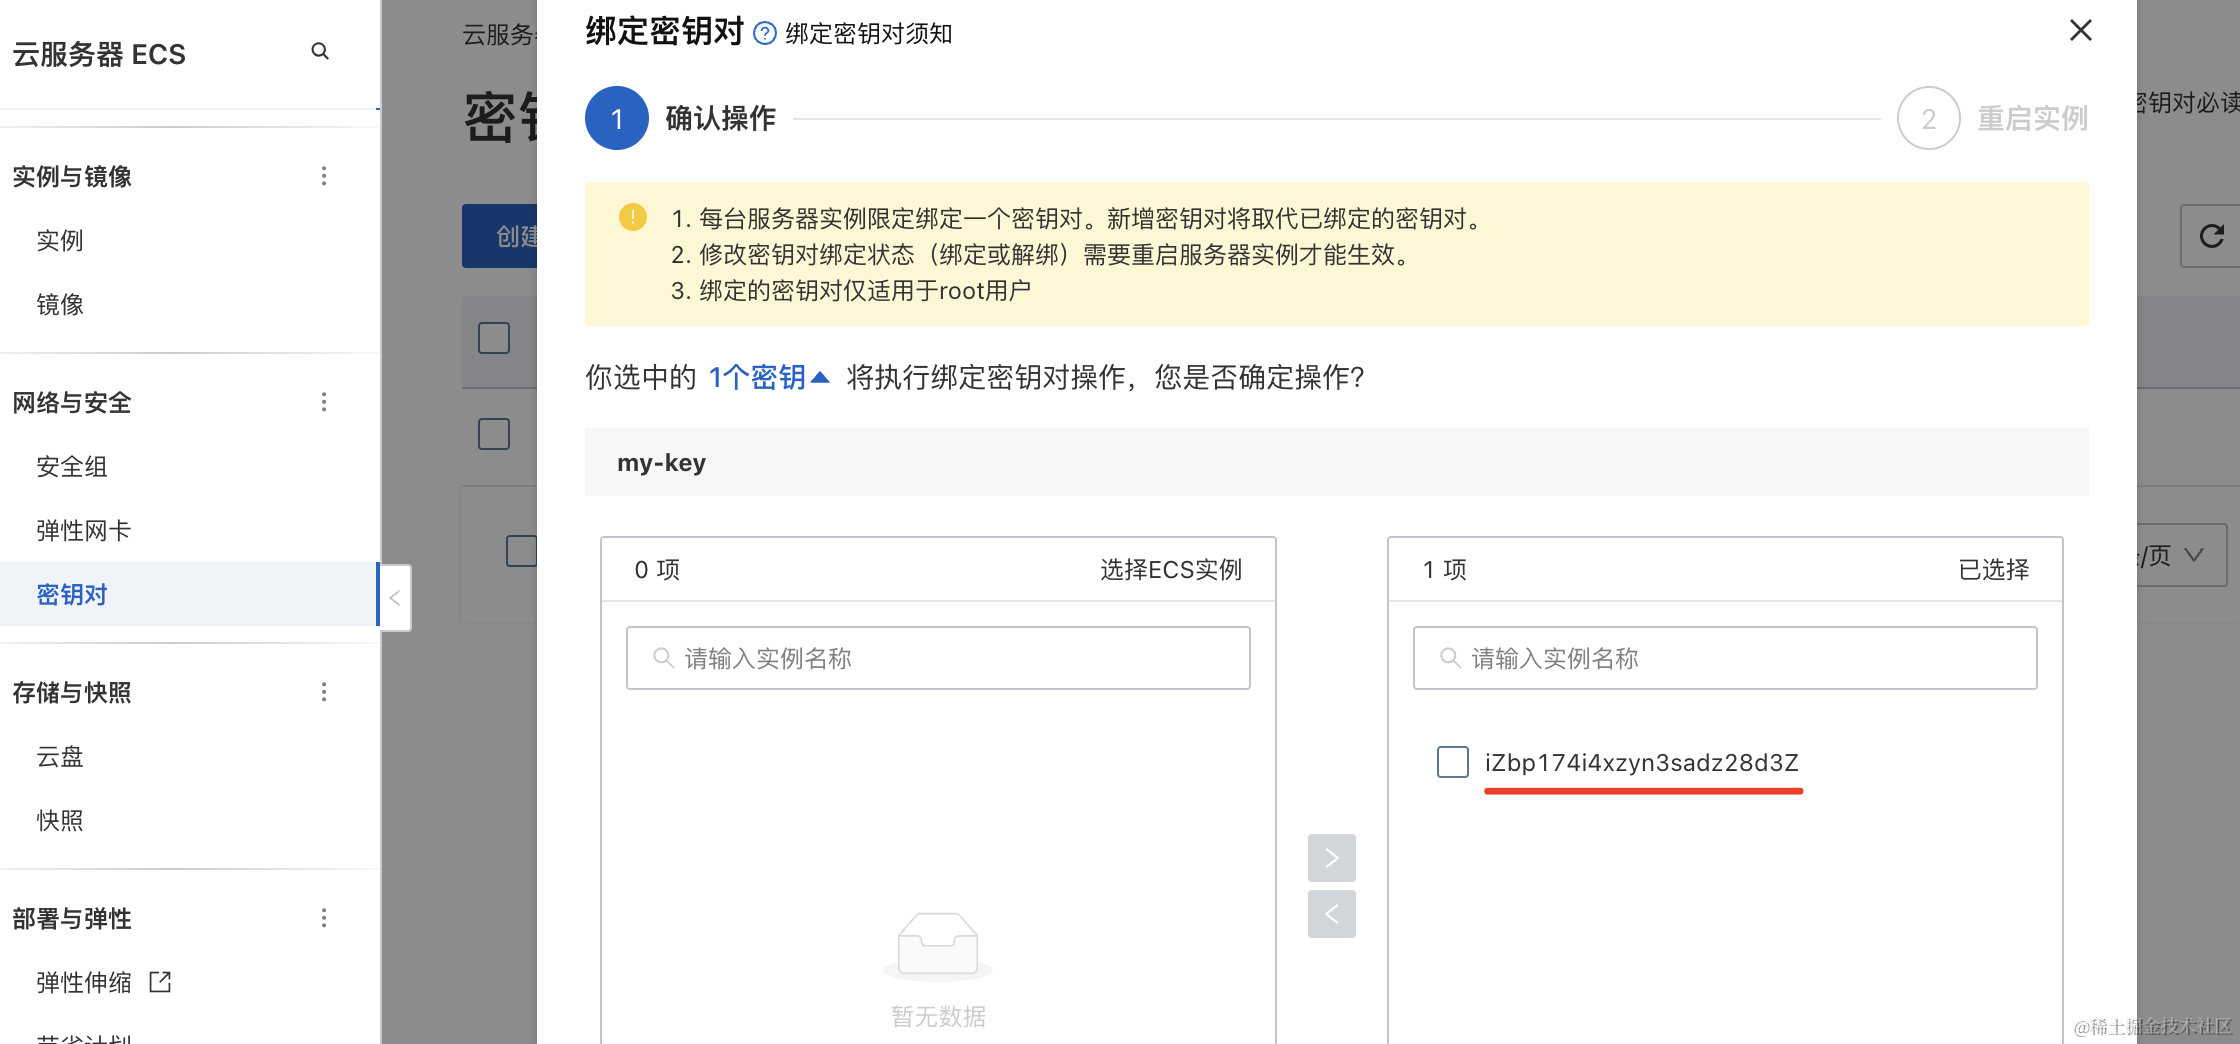Click the refresh icon at top right

click(2211, 236)
